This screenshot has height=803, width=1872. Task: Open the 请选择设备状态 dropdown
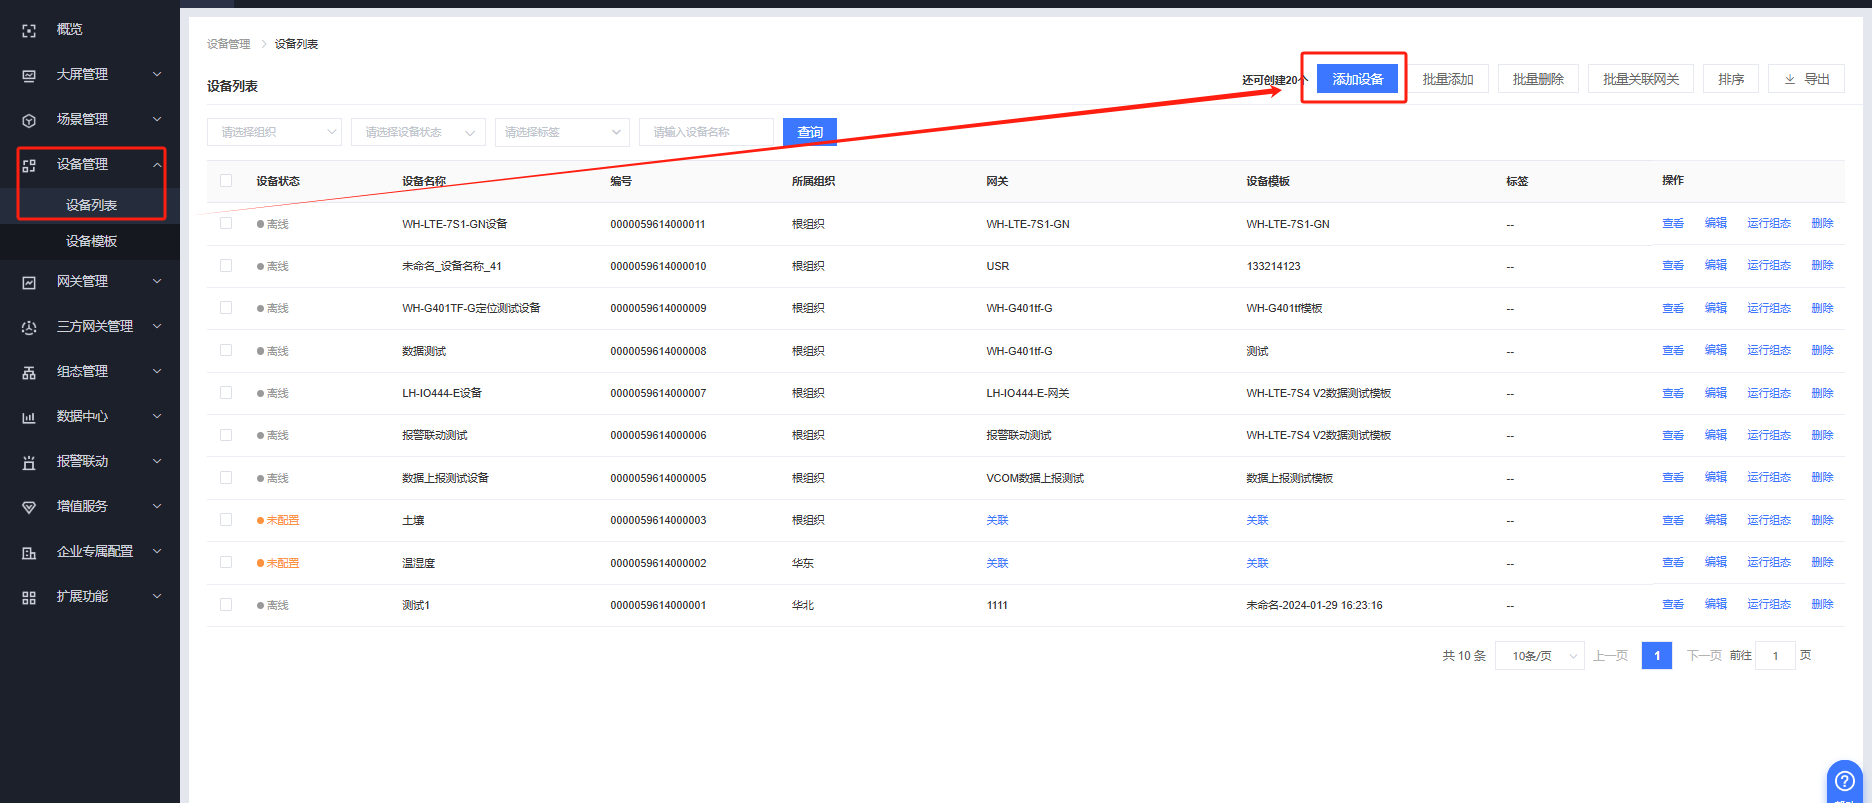[418, 132]
